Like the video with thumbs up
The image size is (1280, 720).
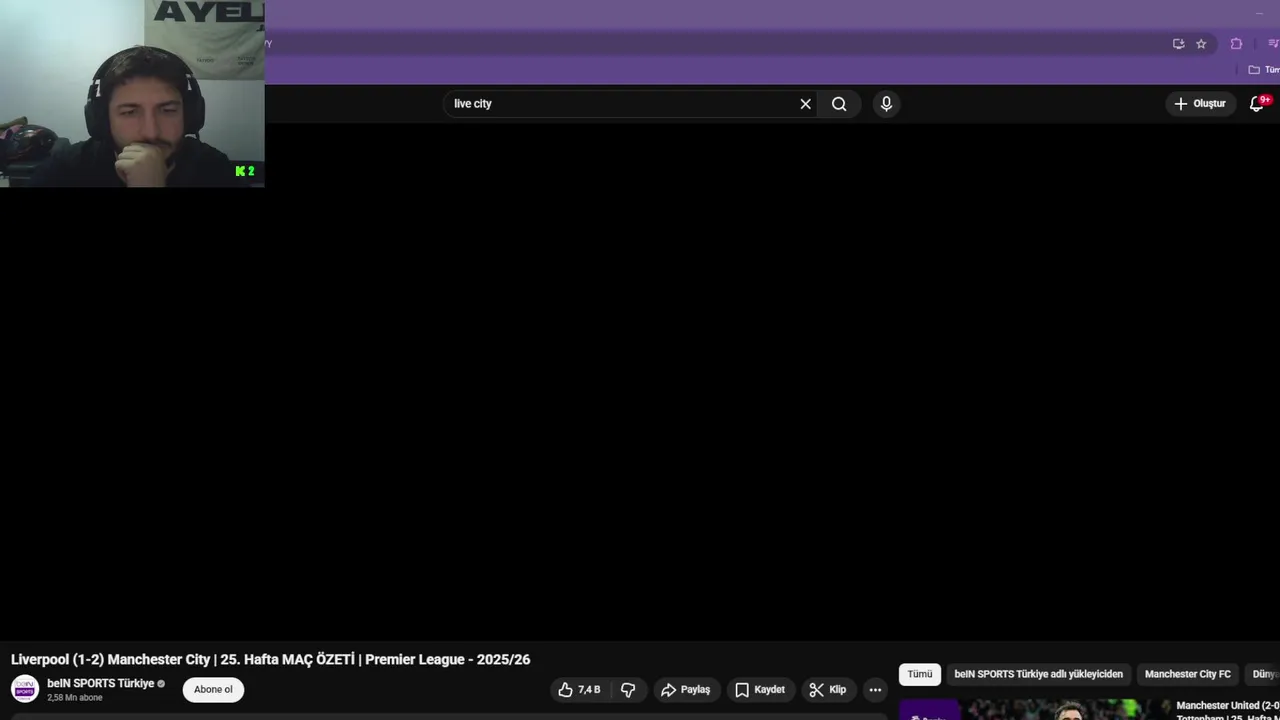[579, 690]
